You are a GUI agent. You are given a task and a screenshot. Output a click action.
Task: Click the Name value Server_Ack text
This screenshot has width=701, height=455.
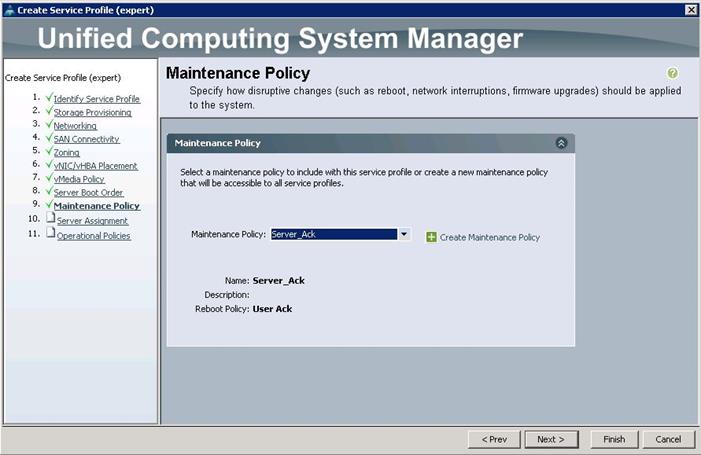[279, 281]
